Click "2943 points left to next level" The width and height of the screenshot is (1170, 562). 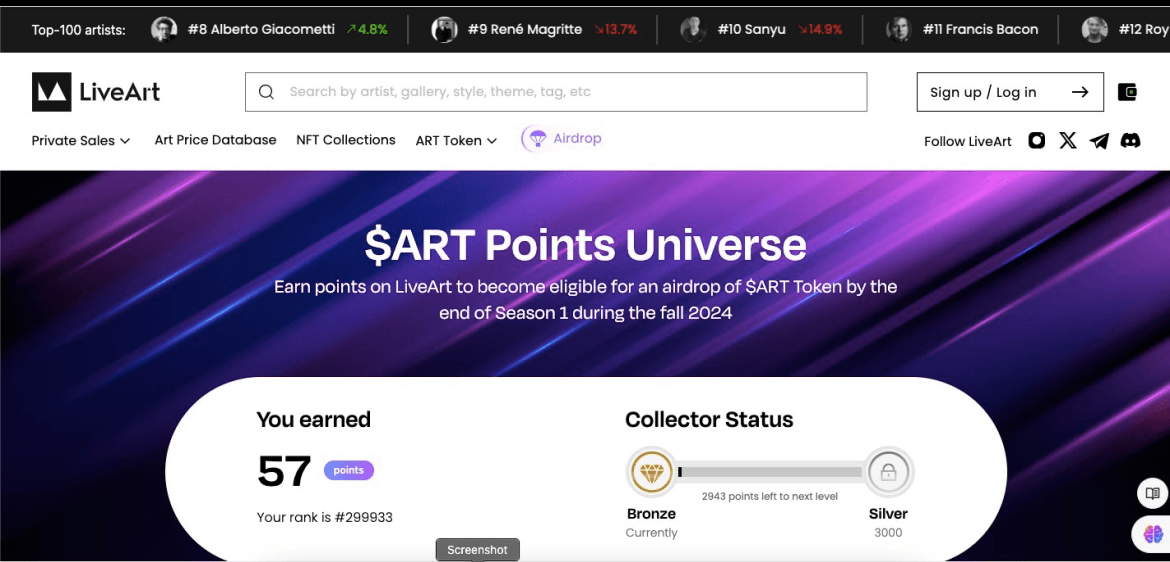769,496
